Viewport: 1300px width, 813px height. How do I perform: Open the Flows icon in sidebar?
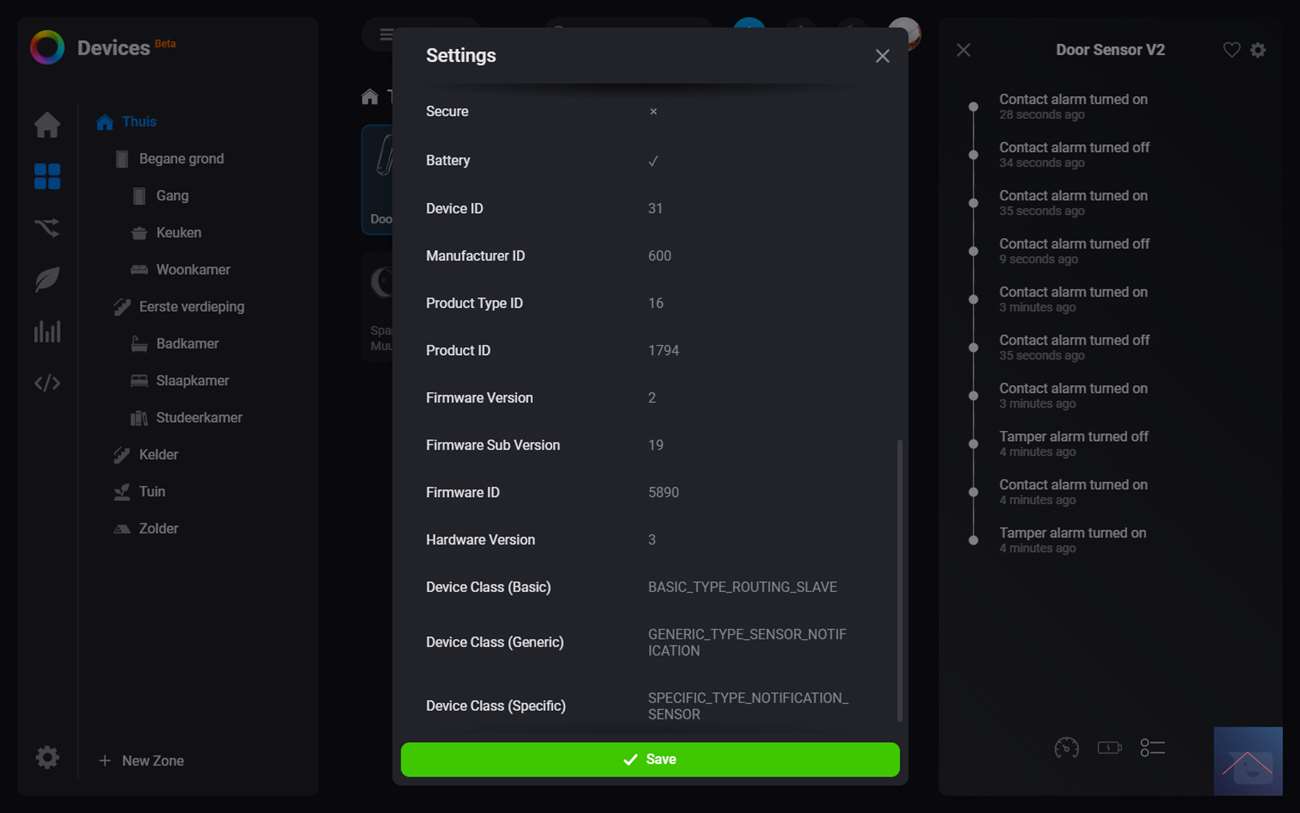click(47, 228)
